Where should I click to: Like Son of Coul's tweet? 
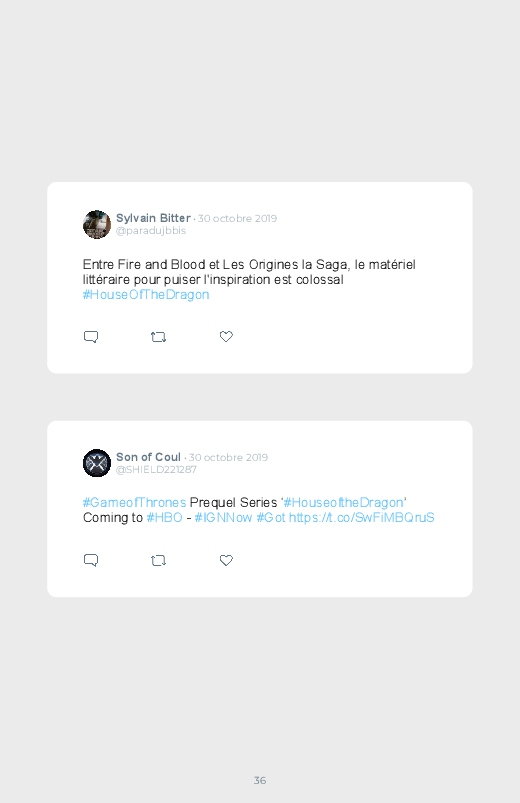pyautogui.click(x=226, y=560)
